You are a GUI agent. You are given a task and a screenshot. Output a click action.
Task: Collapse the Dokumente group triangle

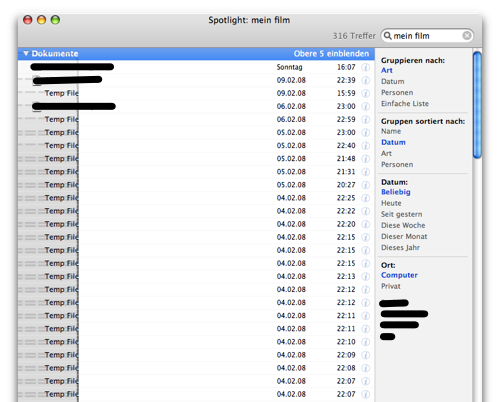pyautogui.click(x=26, y=53)
